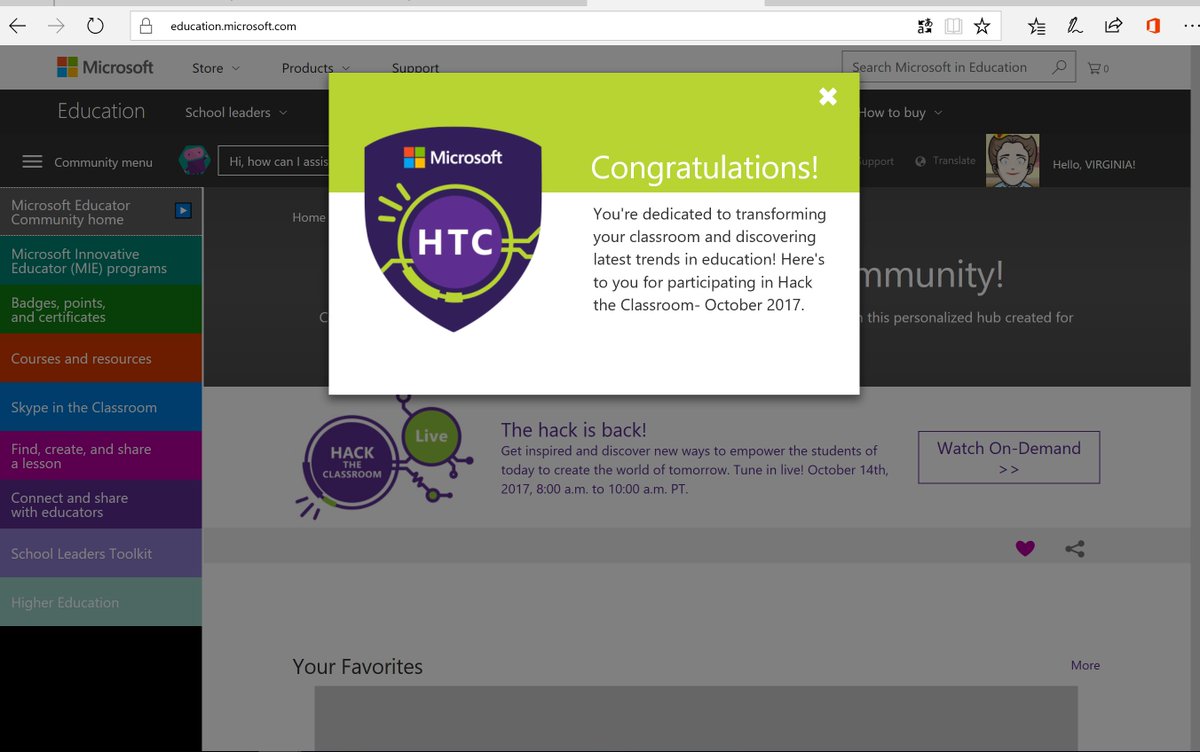1200x752 pixels.
Task: Click the share icon below the banner
Action: click(1075, 548)
